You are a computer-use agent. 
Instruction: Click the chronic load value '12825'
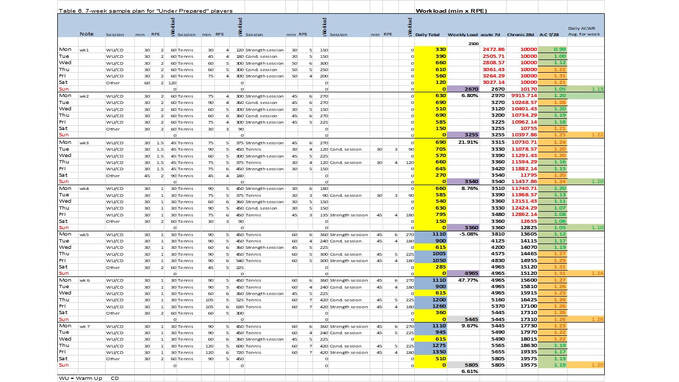pos(528,227)
